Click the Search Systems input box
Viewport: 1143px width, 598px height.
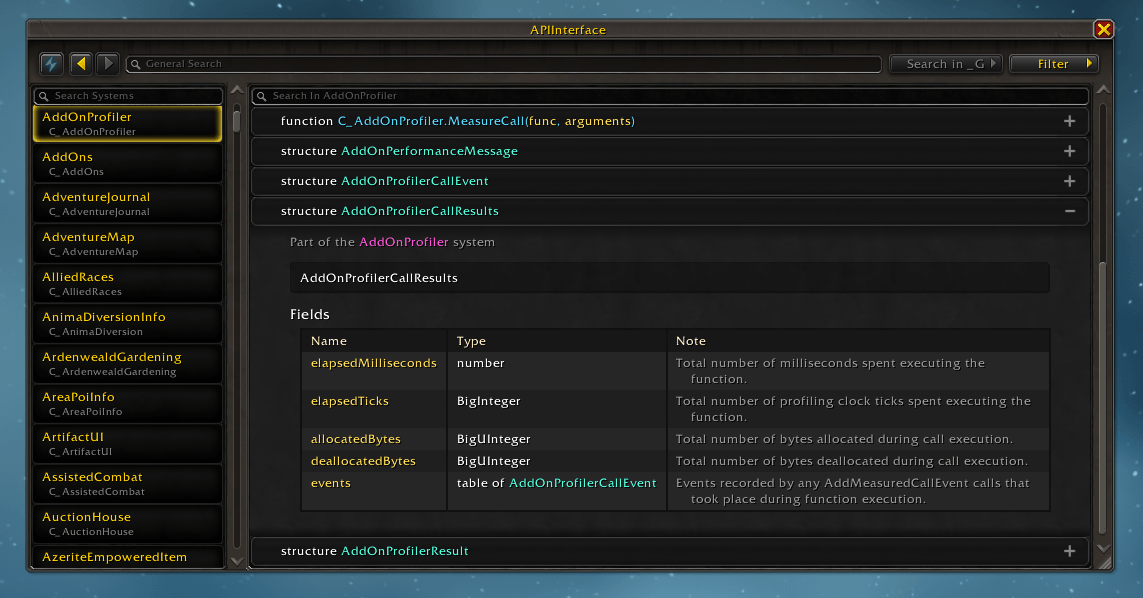coord(130,96)
